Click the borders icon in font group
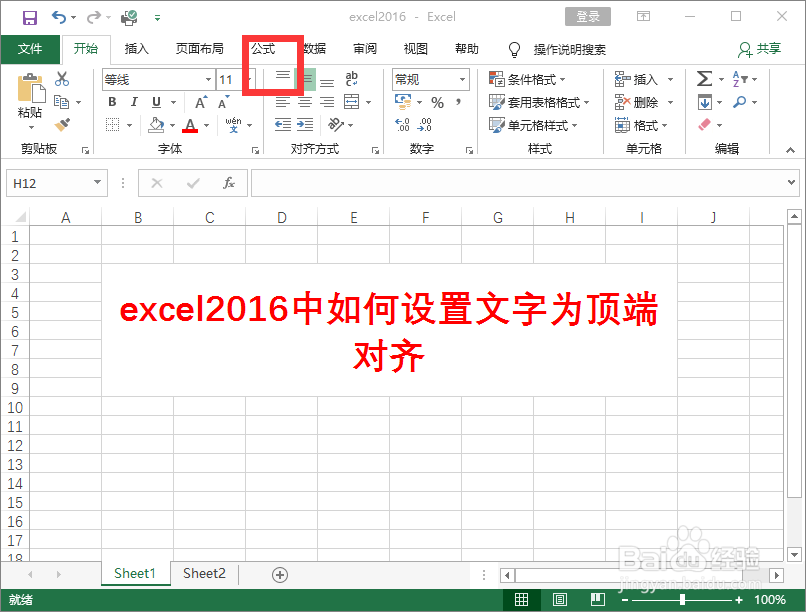Viewport: 806px width, 612px height. pyautogui.click(x=113, y=125)
